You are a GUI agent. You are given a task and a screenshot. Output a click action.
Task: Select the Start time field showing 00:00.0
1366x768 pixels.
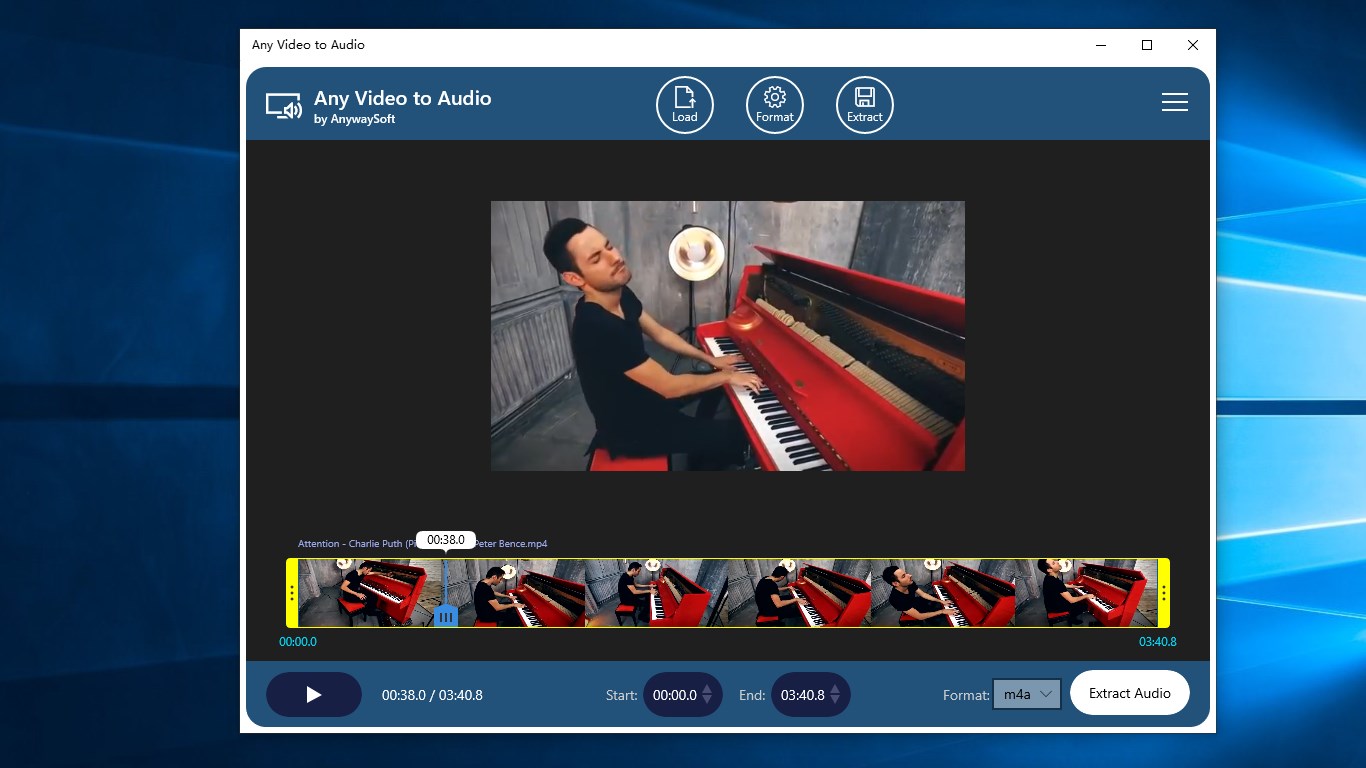coord(676,694)
